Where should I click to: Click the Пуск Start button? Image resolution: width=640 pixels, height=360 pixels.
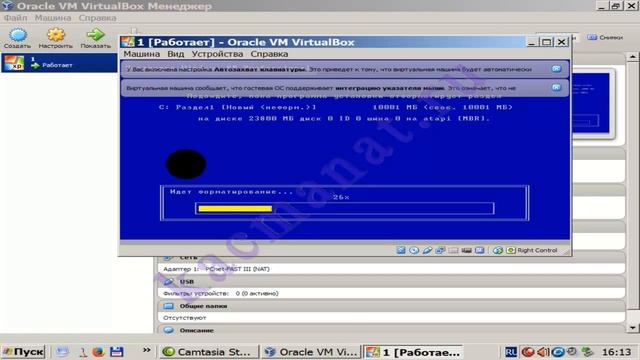pos(24,352)
